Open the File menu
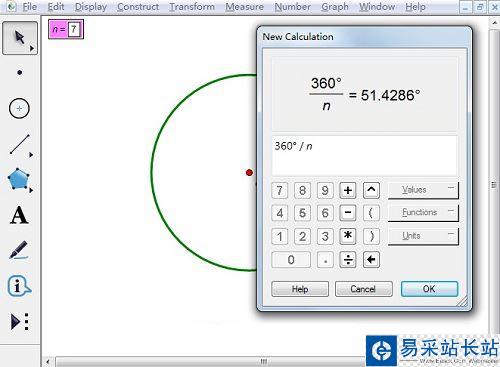 tap(29, 7)
